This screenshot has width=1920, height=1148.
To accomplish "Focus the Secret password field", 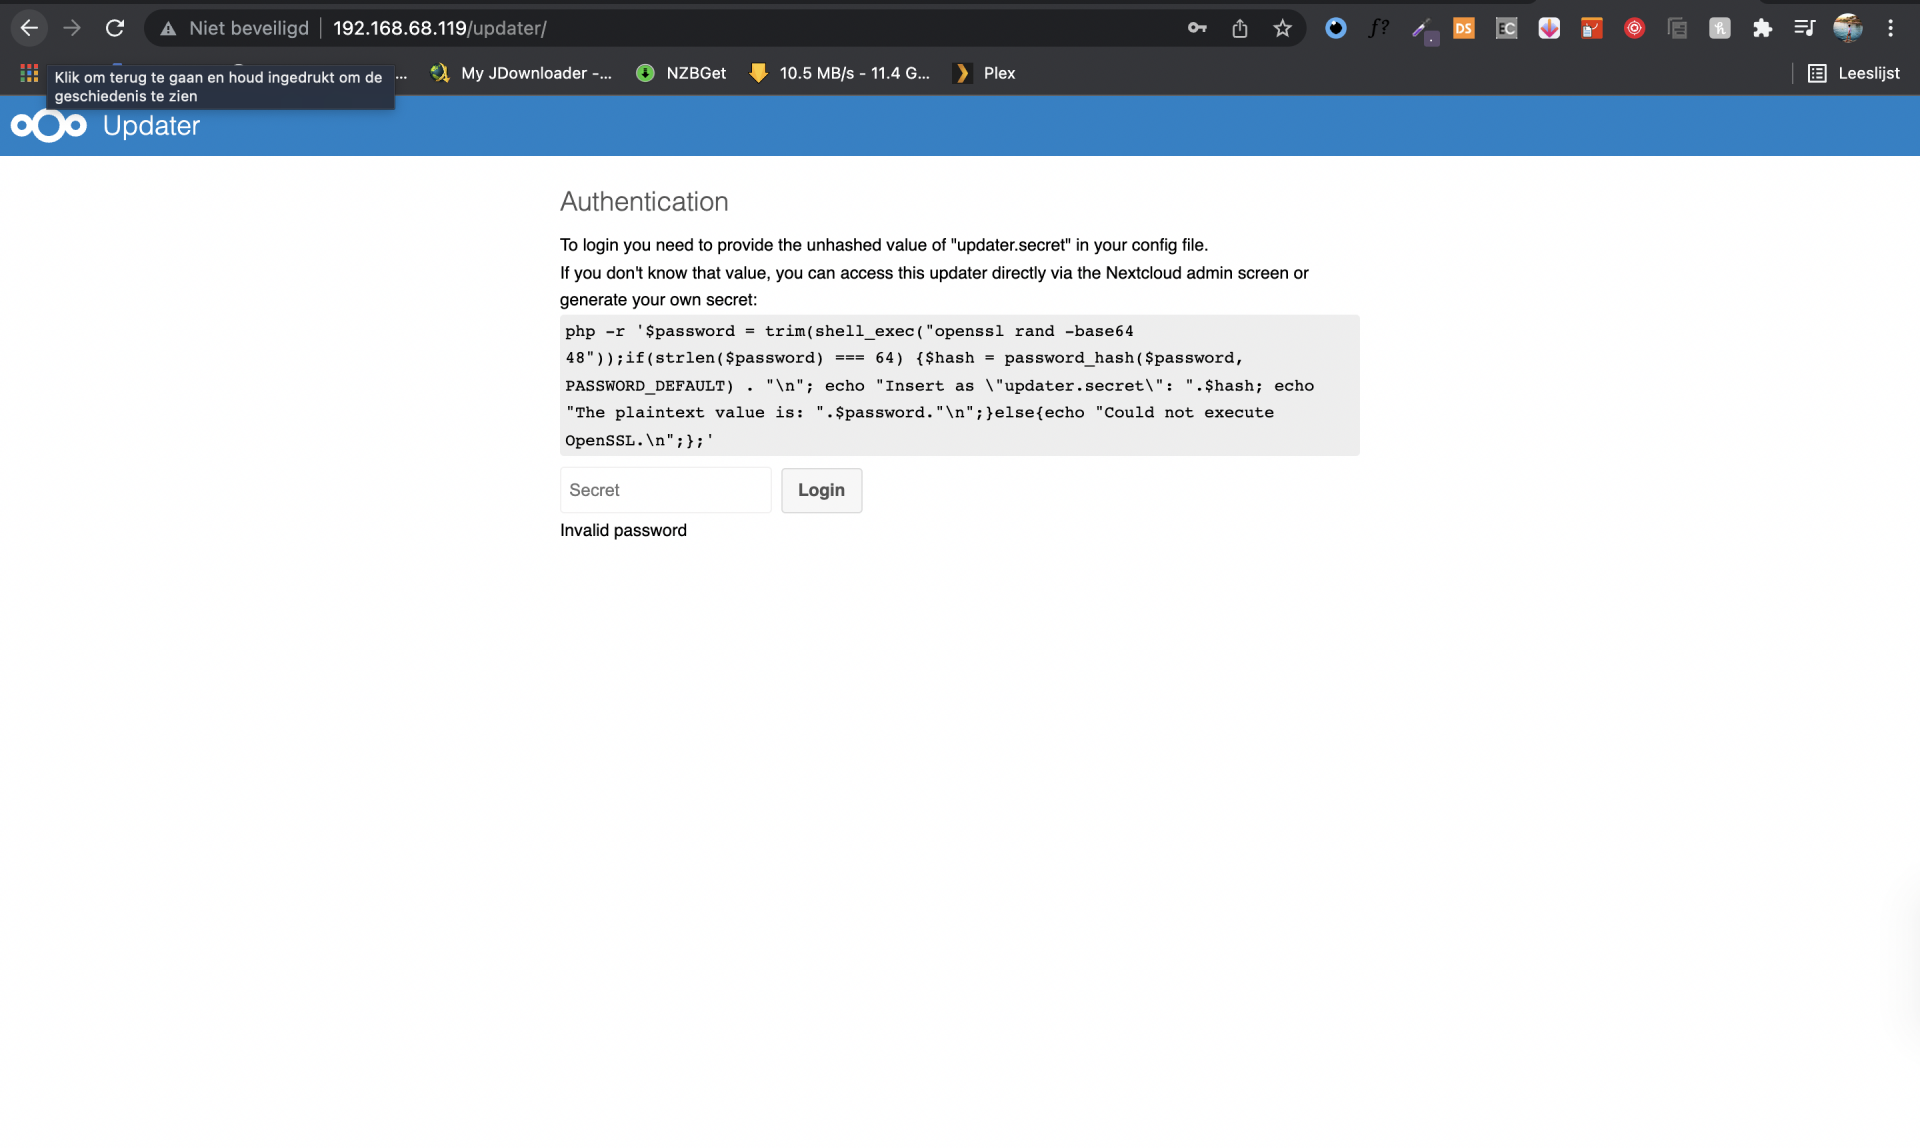I will (x=665, y=490).
